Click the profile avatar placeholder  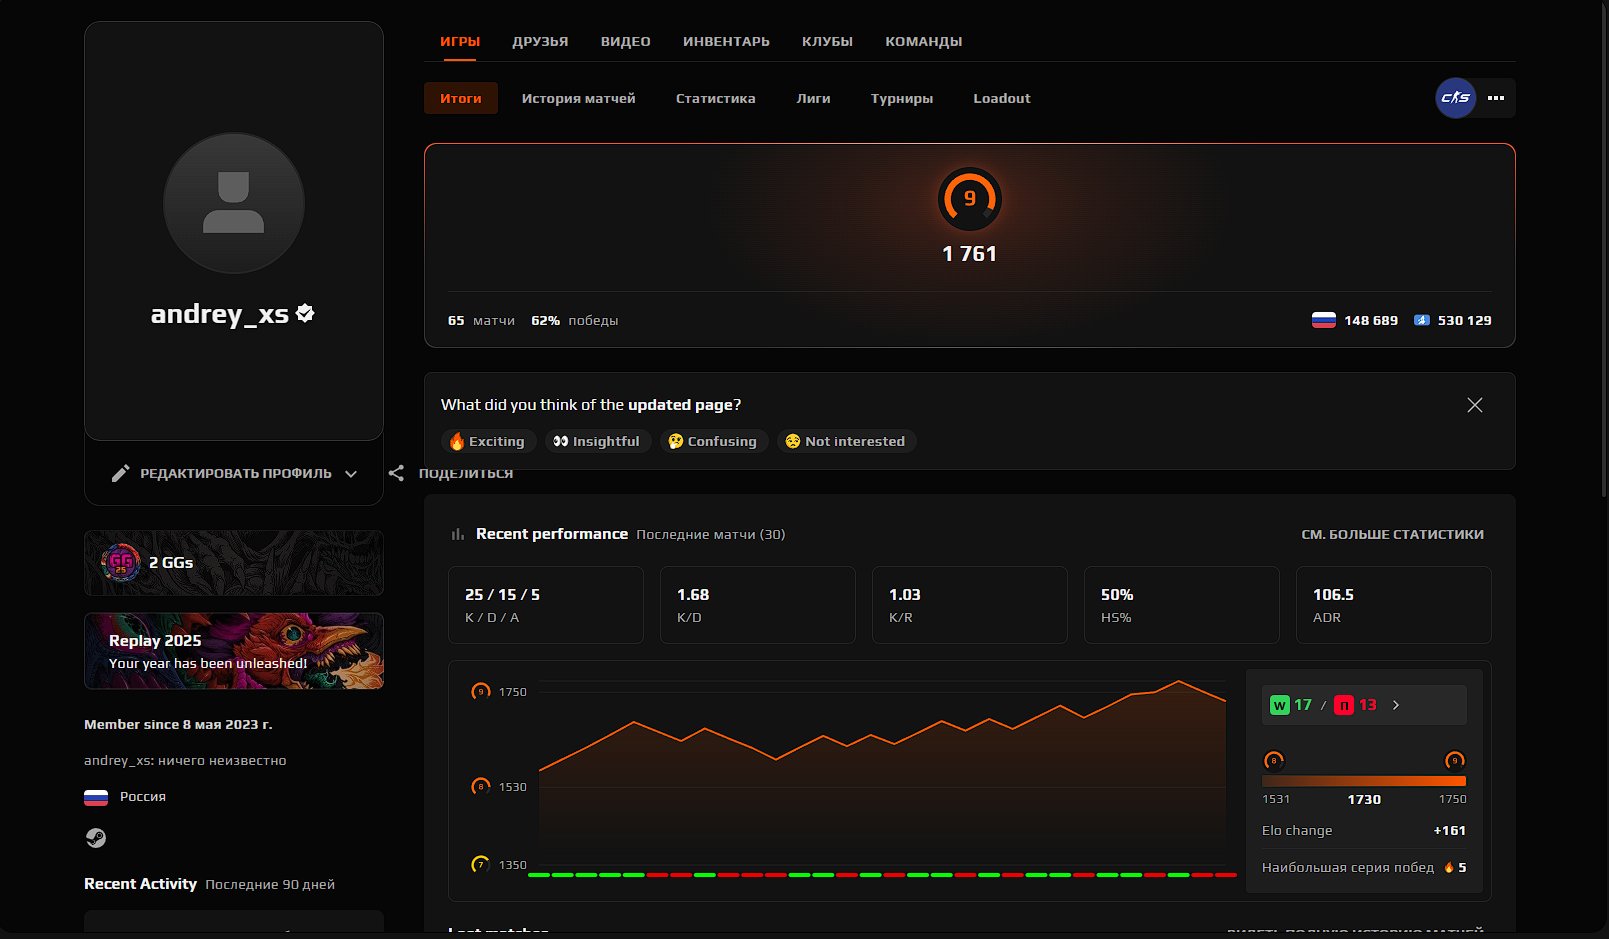pyautogui.click(x=234, y=203)
